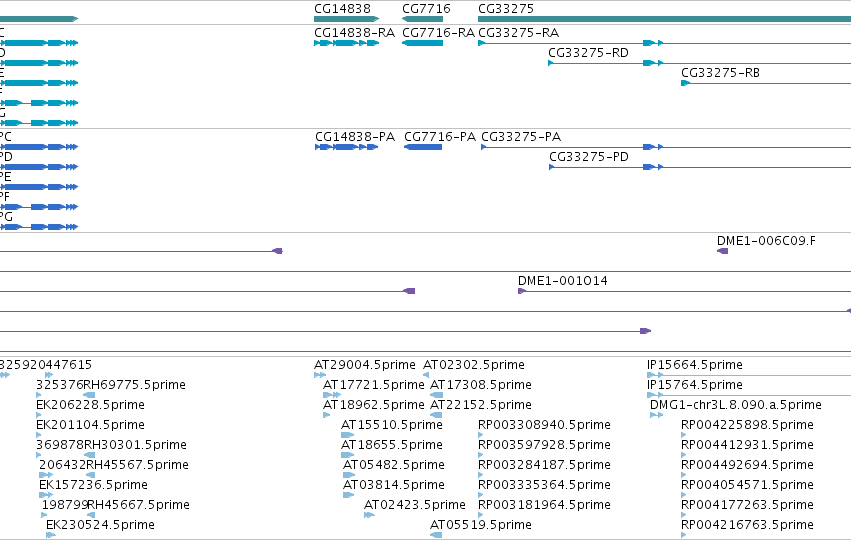Viewport: 851px width, 540px height.
Task: Select the DMG1-chr3L.8.090.a.5prime arrow glyph
Action: [656, 415]
